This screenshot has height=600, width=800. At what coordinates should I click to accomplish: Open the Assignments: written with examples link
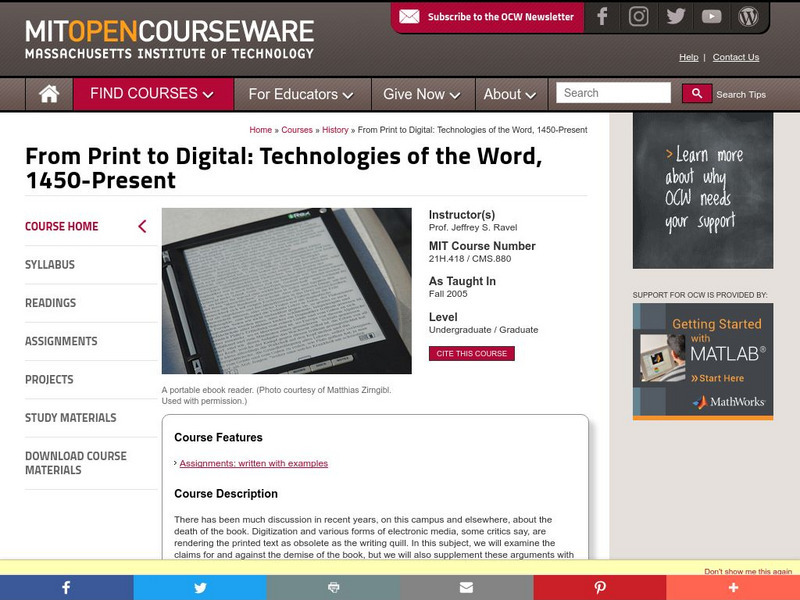click(253, 463)
